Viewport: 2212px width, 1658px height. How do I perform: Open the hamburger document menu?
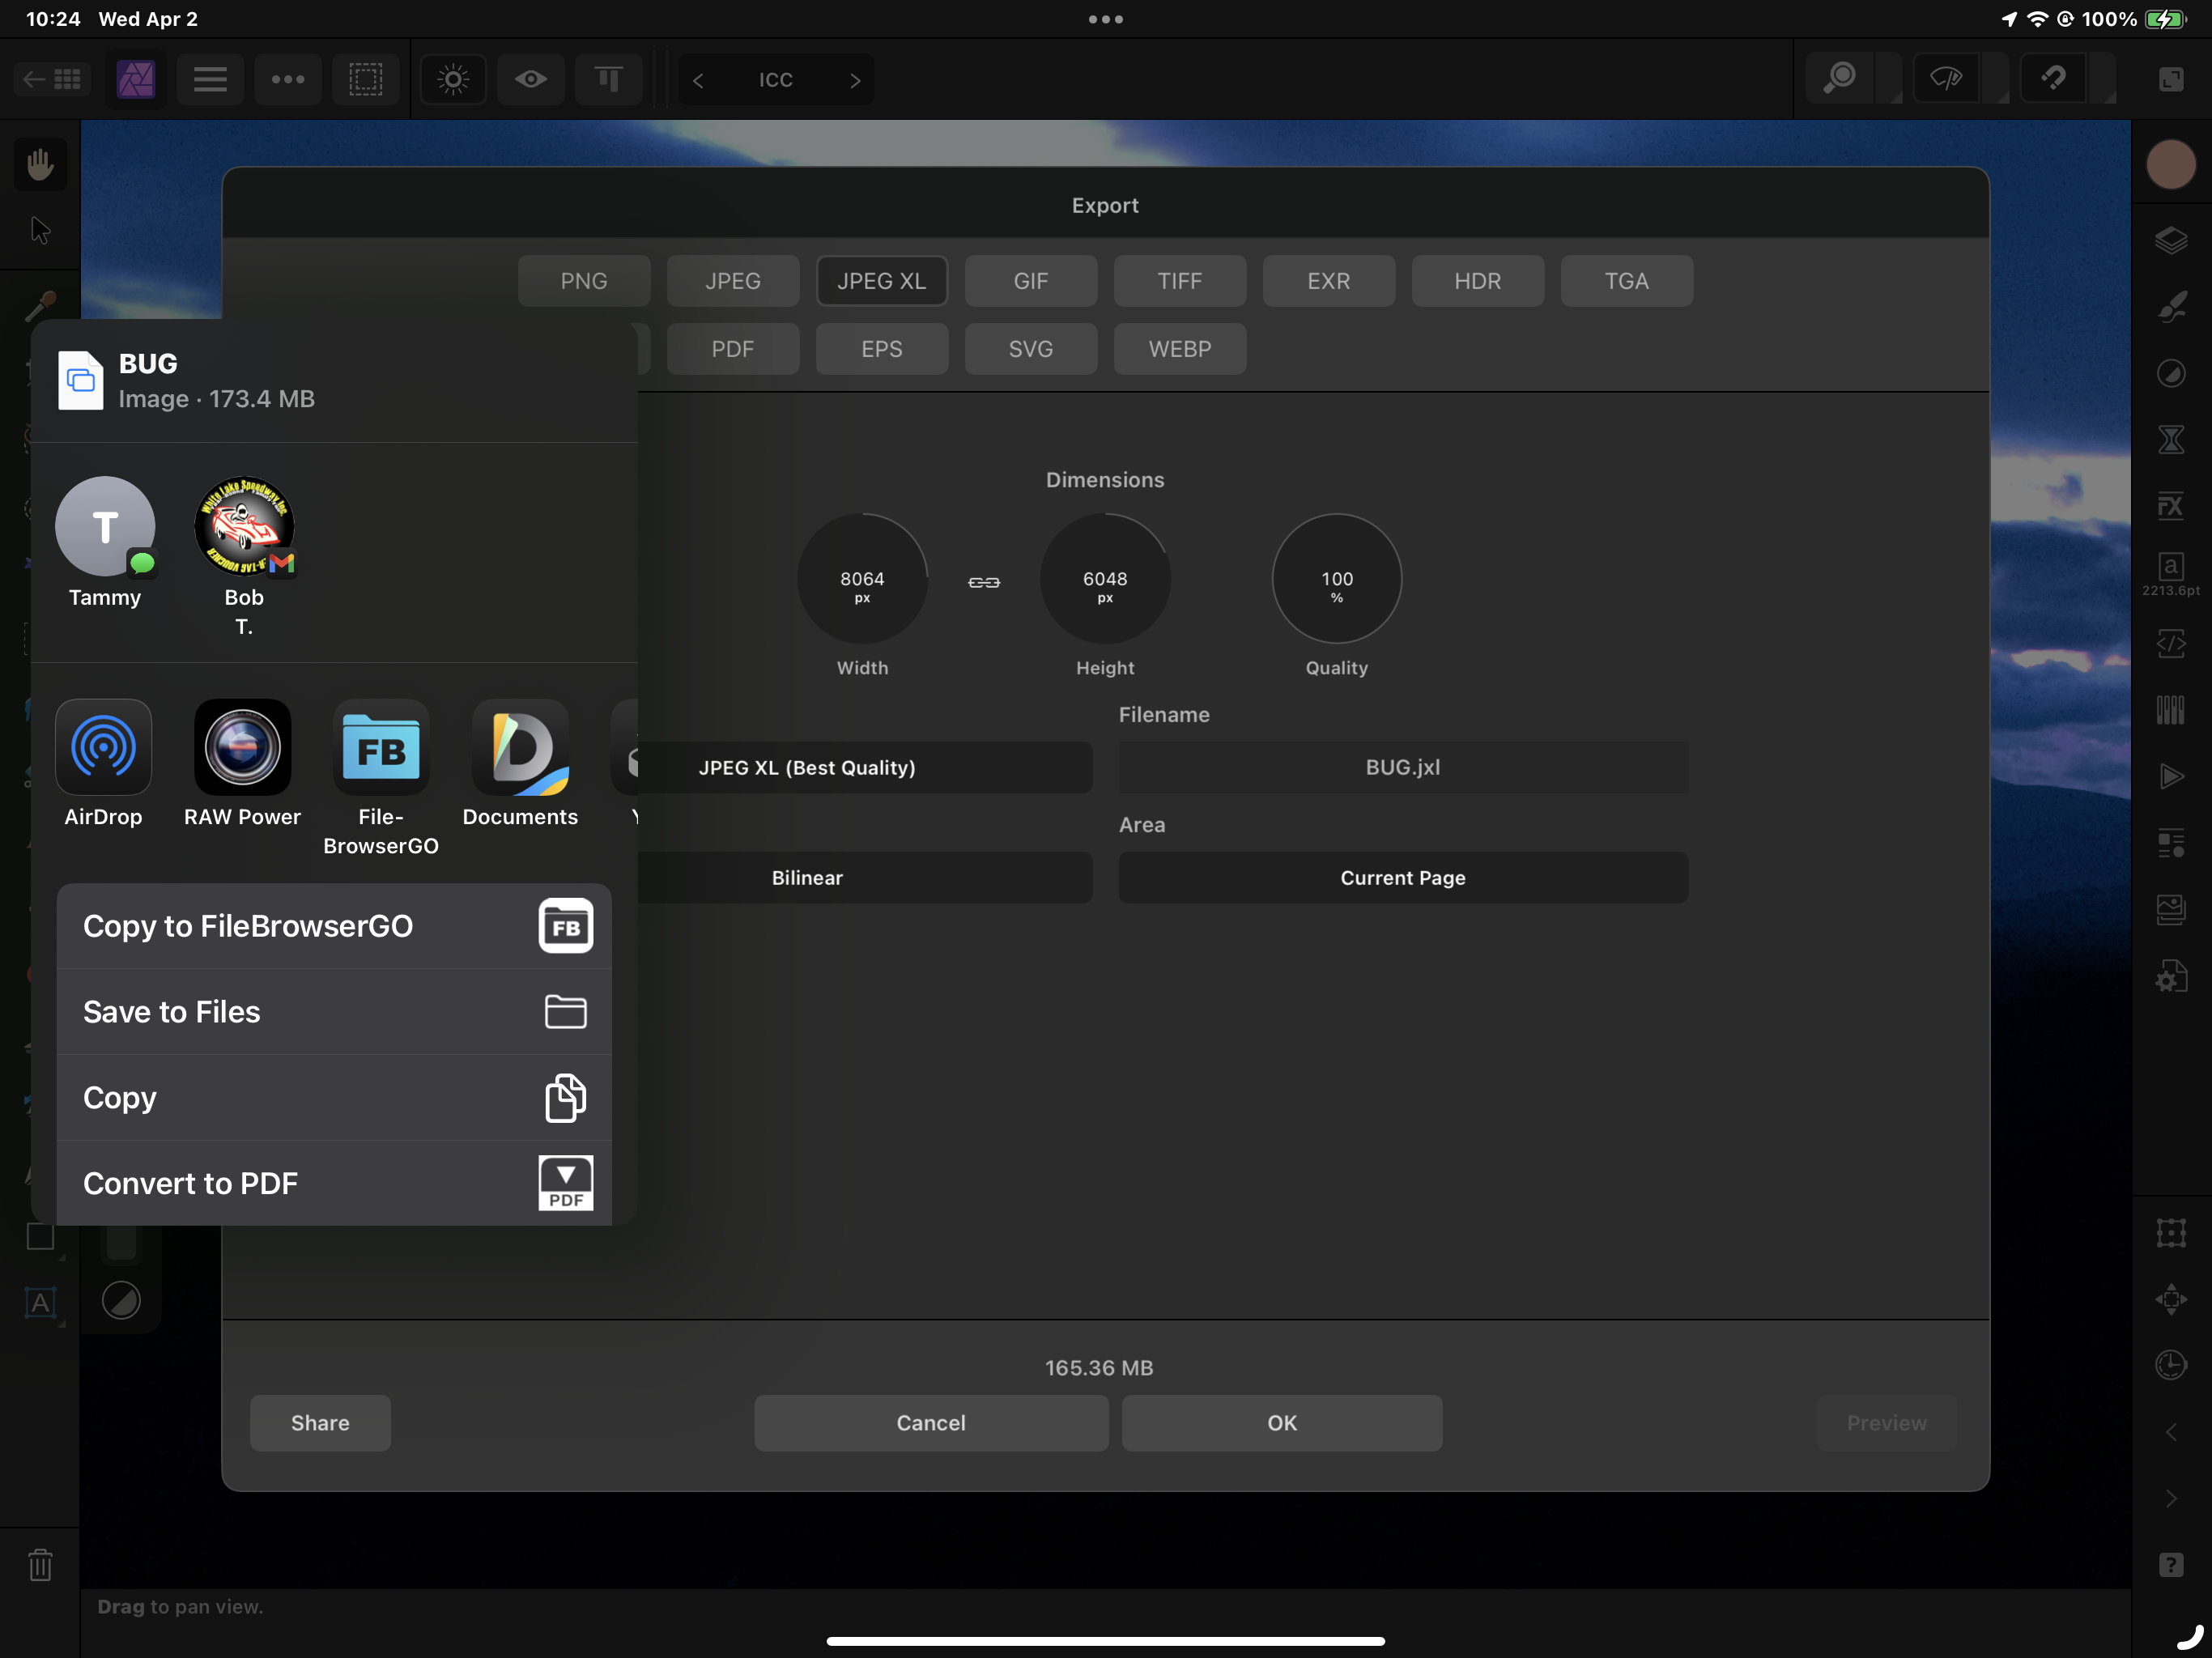click(x=210, y=79)
